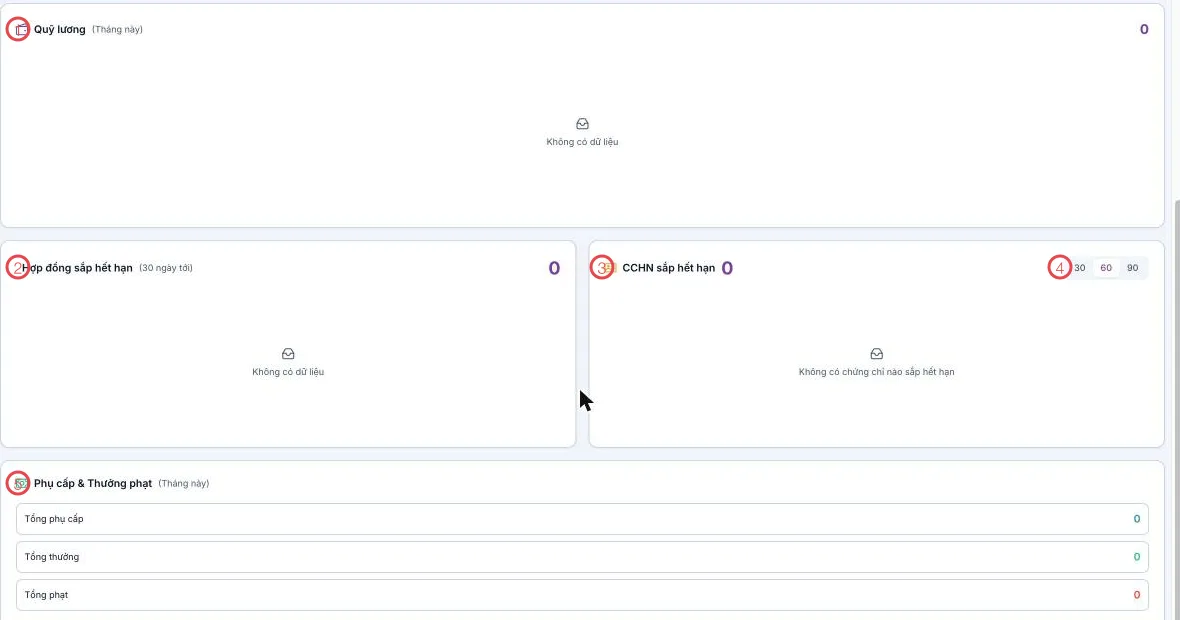Click the green Tổng thưởng value 0
The image size is (1180, 620).
tap(1137, 557)
